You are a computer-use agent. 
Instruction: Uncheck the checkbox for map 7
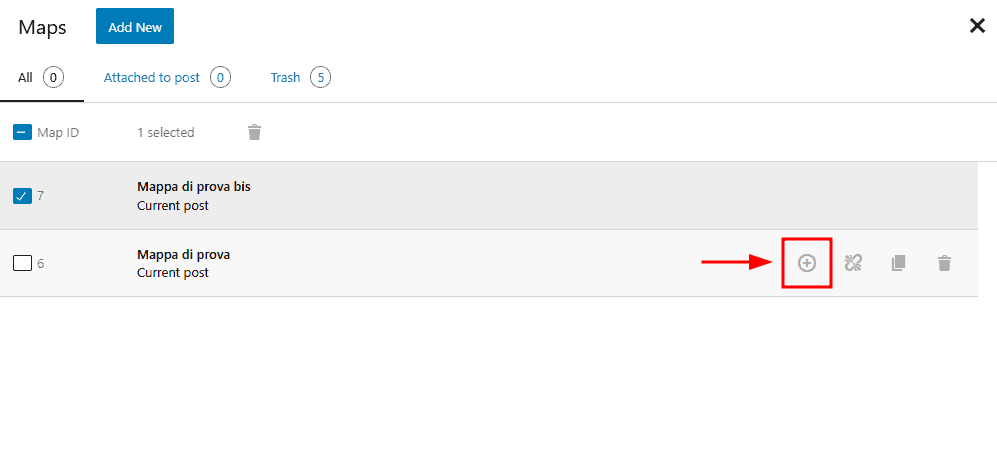pyautogui.click(x=22, y=196)
